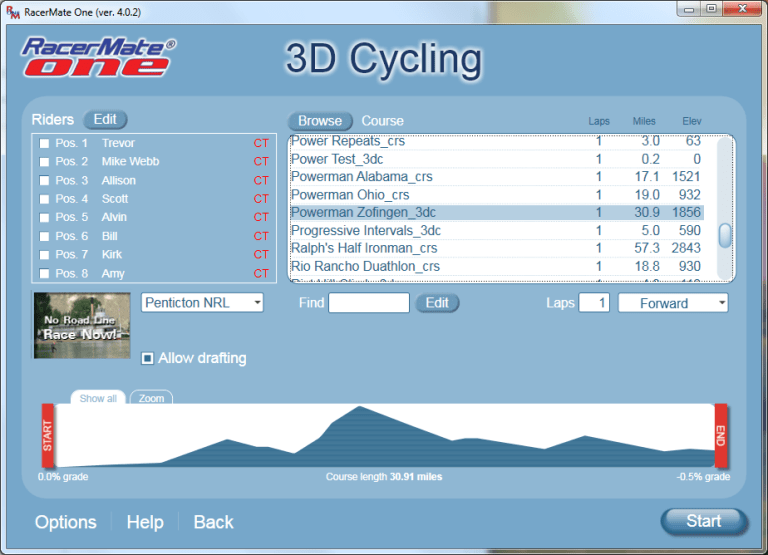Click the Find course text field
The width and height of the screenshot is (768, 555).
click(x=368, y=303)
